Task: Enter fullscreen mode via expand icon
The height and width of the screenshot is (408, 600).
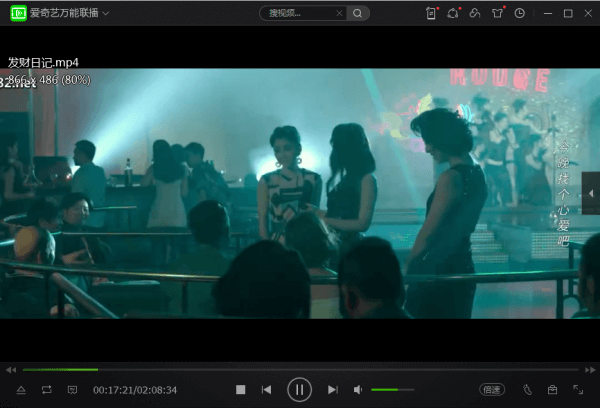Action: pyautogui.click(x=578, y=390)
